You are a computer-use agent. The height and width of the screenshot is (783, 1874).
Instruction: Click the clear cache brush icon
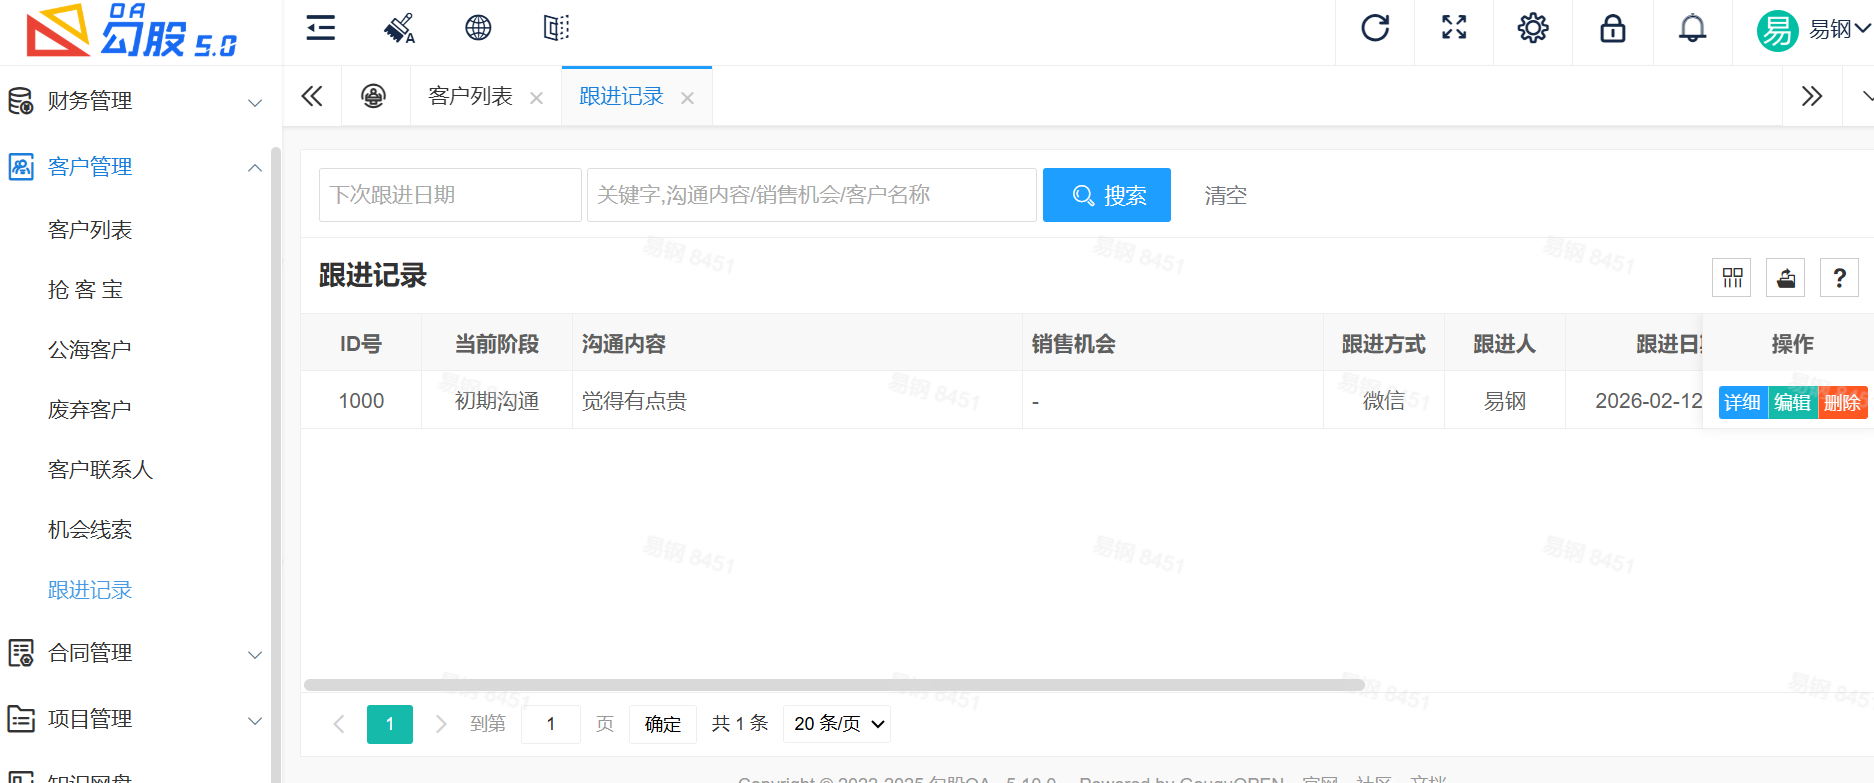click(x=399, y=28)
